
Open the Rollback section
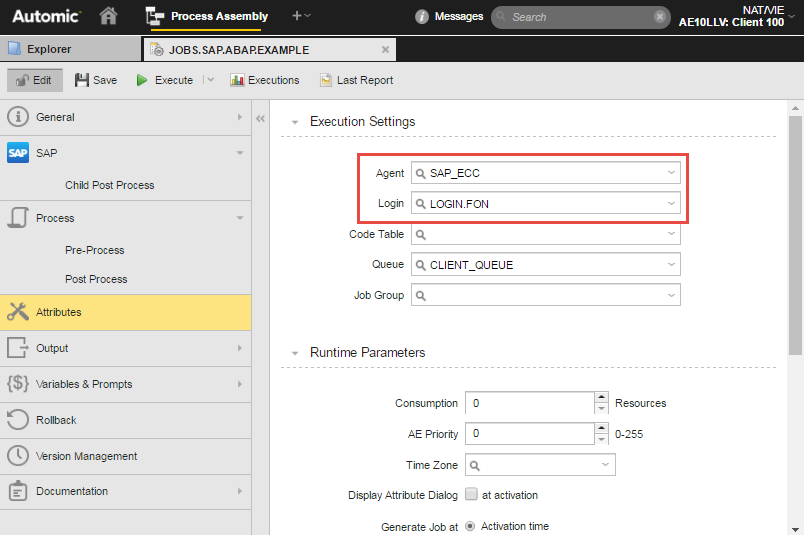[126, 420]
